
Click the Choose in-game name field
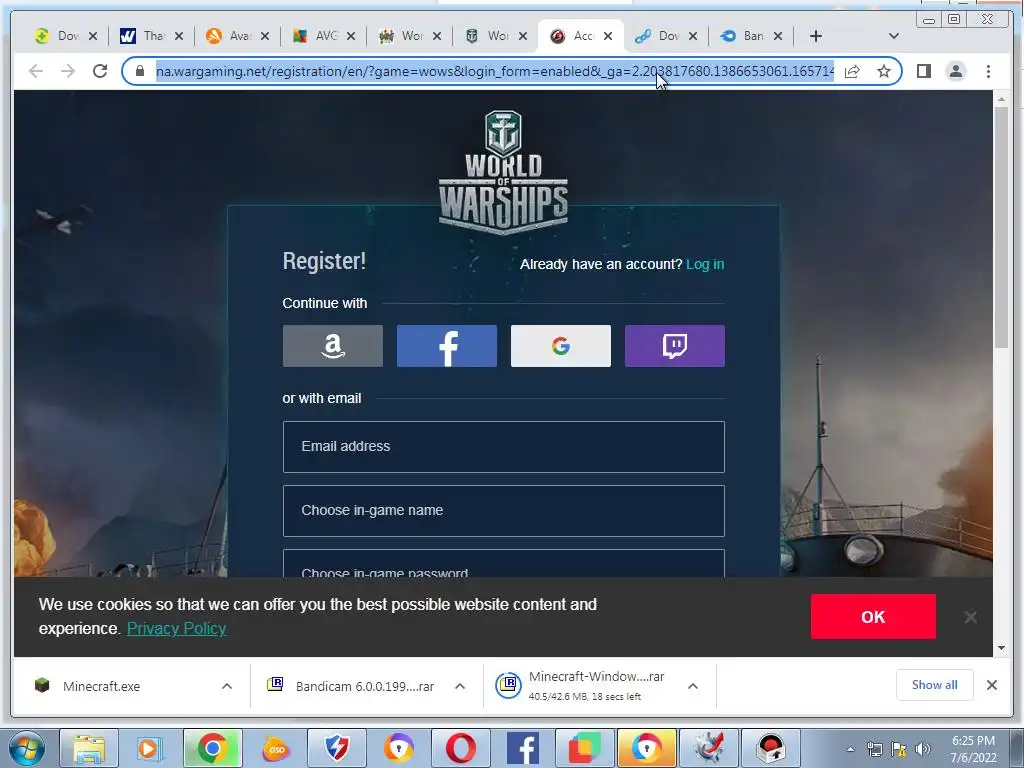(x=504, y=511)
